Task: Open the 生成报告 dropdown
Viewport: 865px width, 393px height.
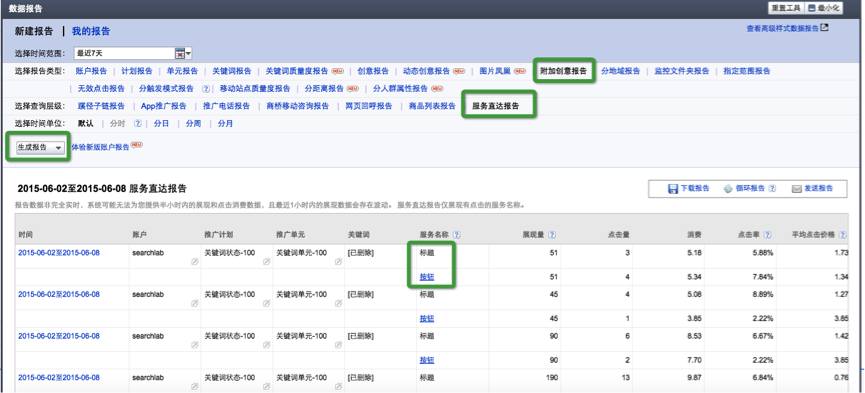Action: pyautogui.click(x=40, y=147)
